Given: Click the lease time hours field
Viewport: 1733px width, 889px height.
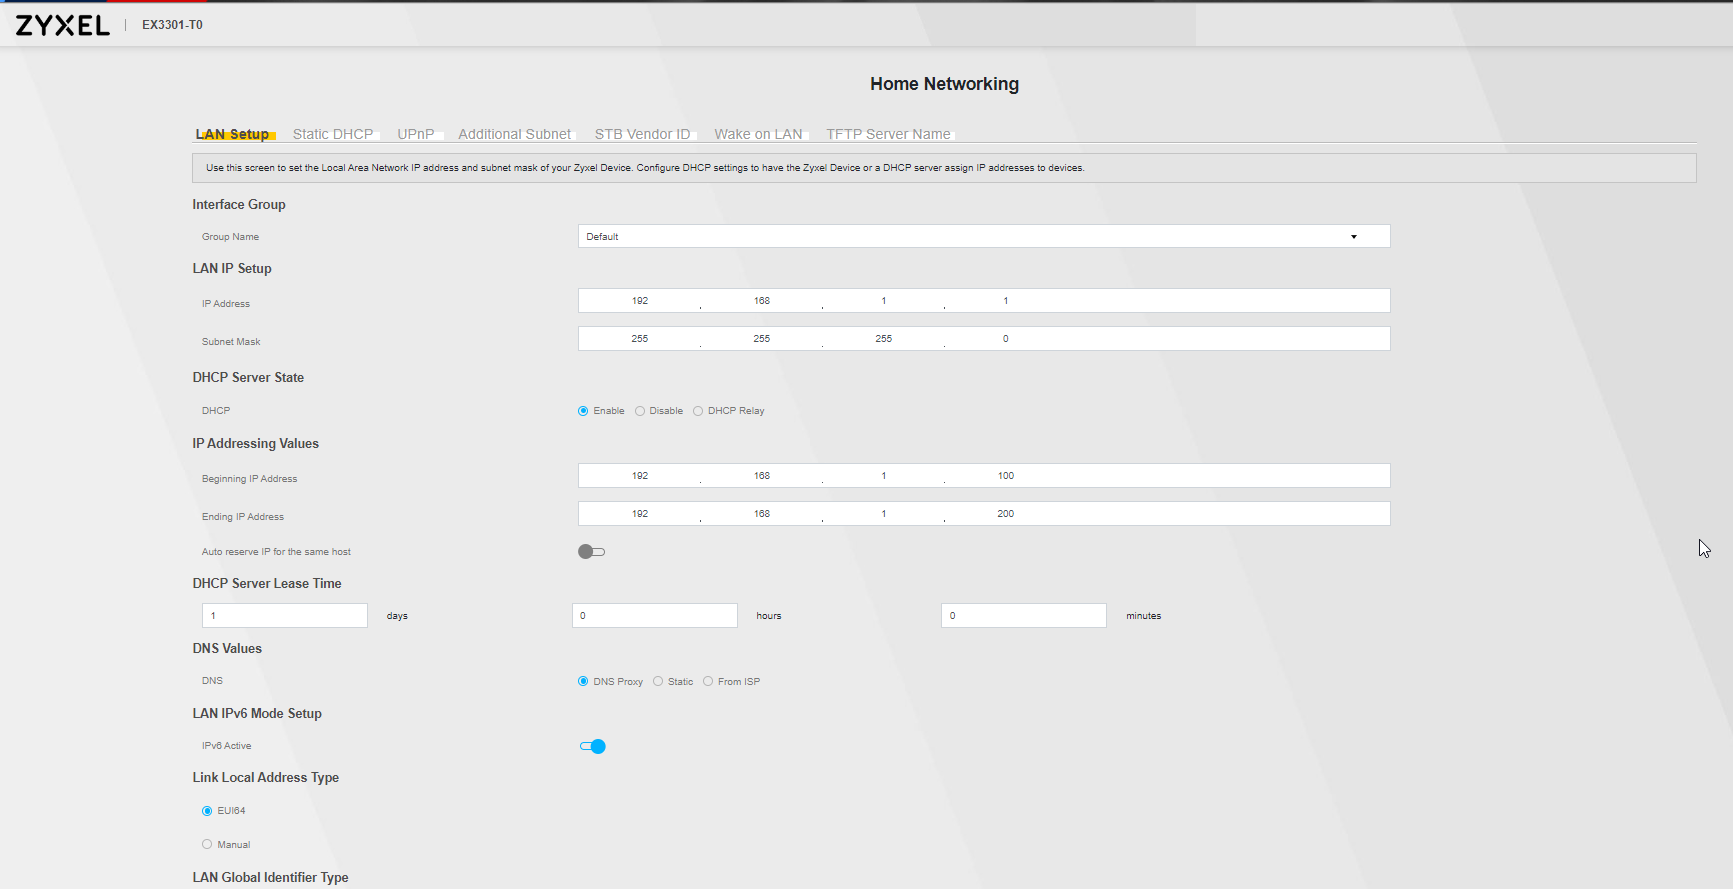Looking at the screenshot, I should pos(655,616).
